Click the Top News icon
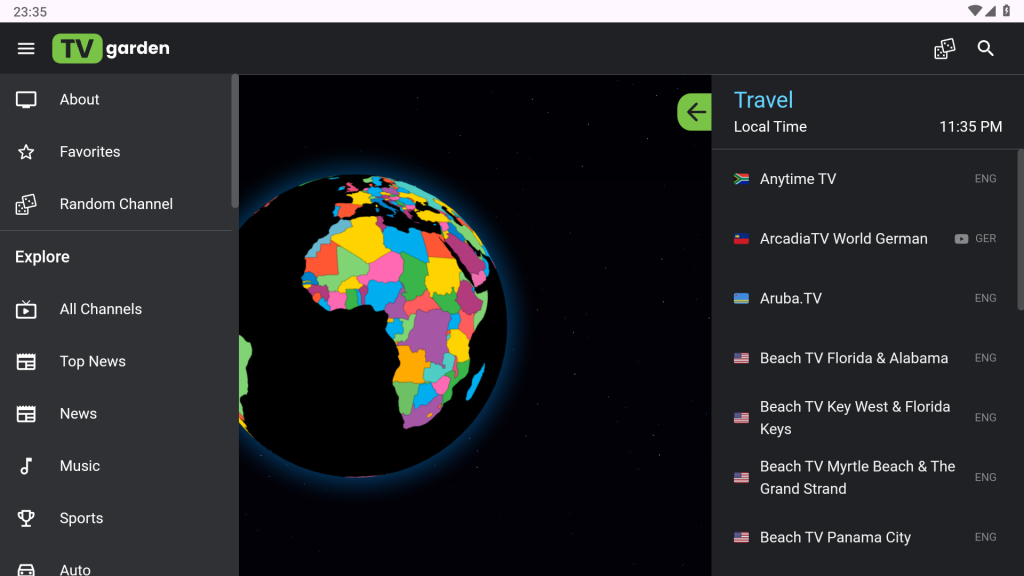Screen dimensions: 1024x576 pyautogui.click(x=26, y=361)
